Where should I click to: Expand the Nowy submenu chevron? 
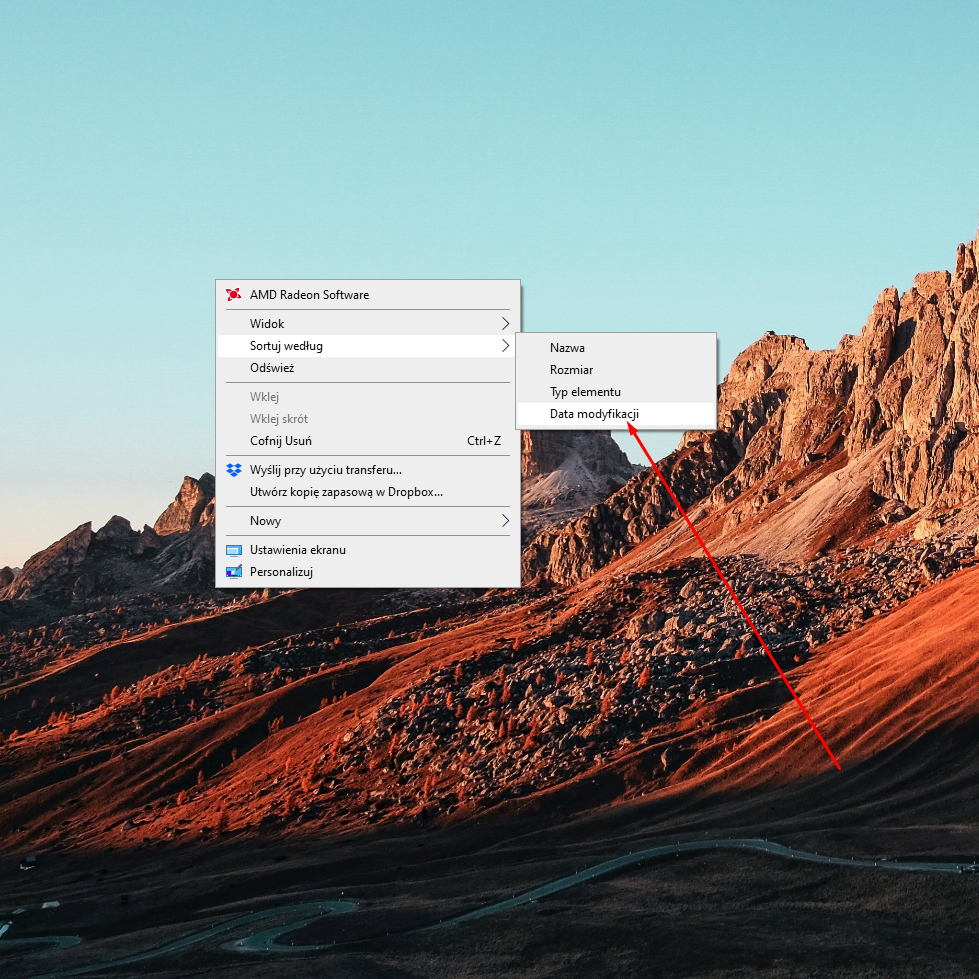[x=505, y=521]
